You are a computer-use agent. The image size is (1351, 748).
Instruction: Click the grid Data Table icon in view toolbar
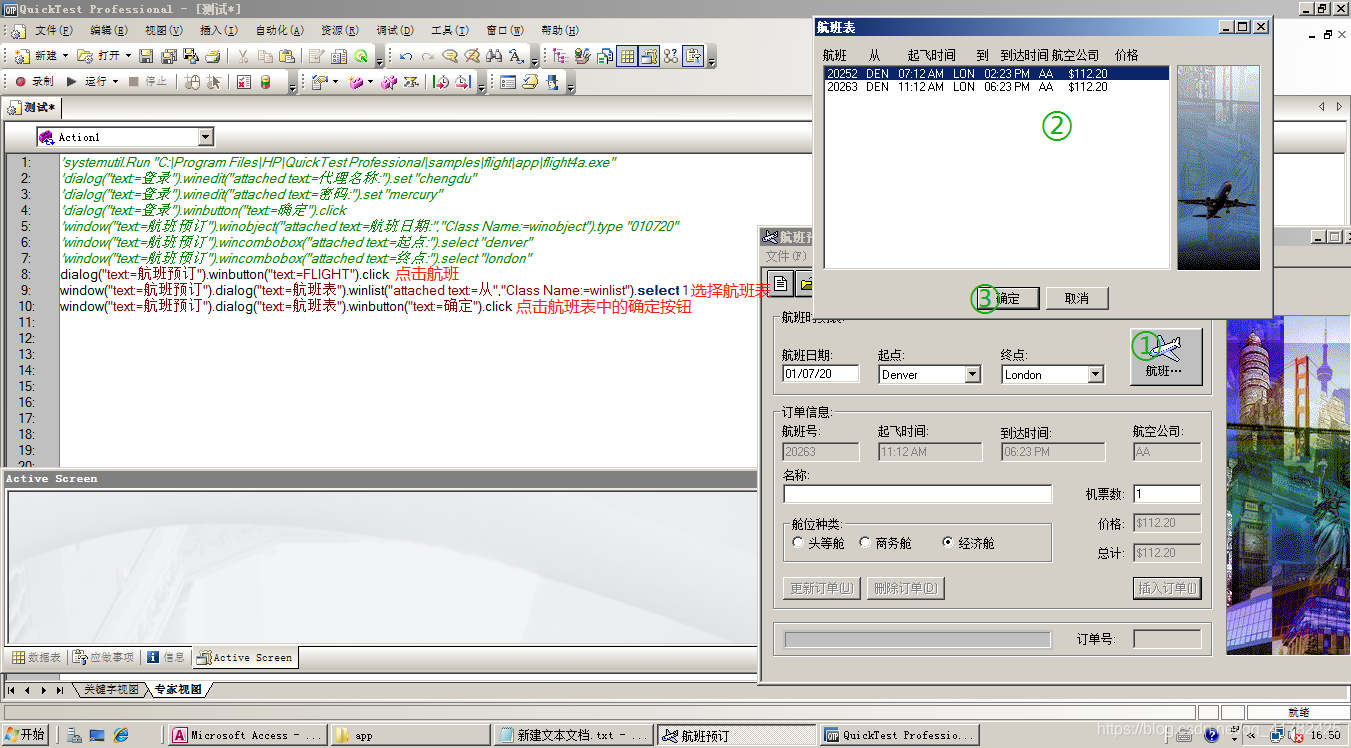[627, 56]
